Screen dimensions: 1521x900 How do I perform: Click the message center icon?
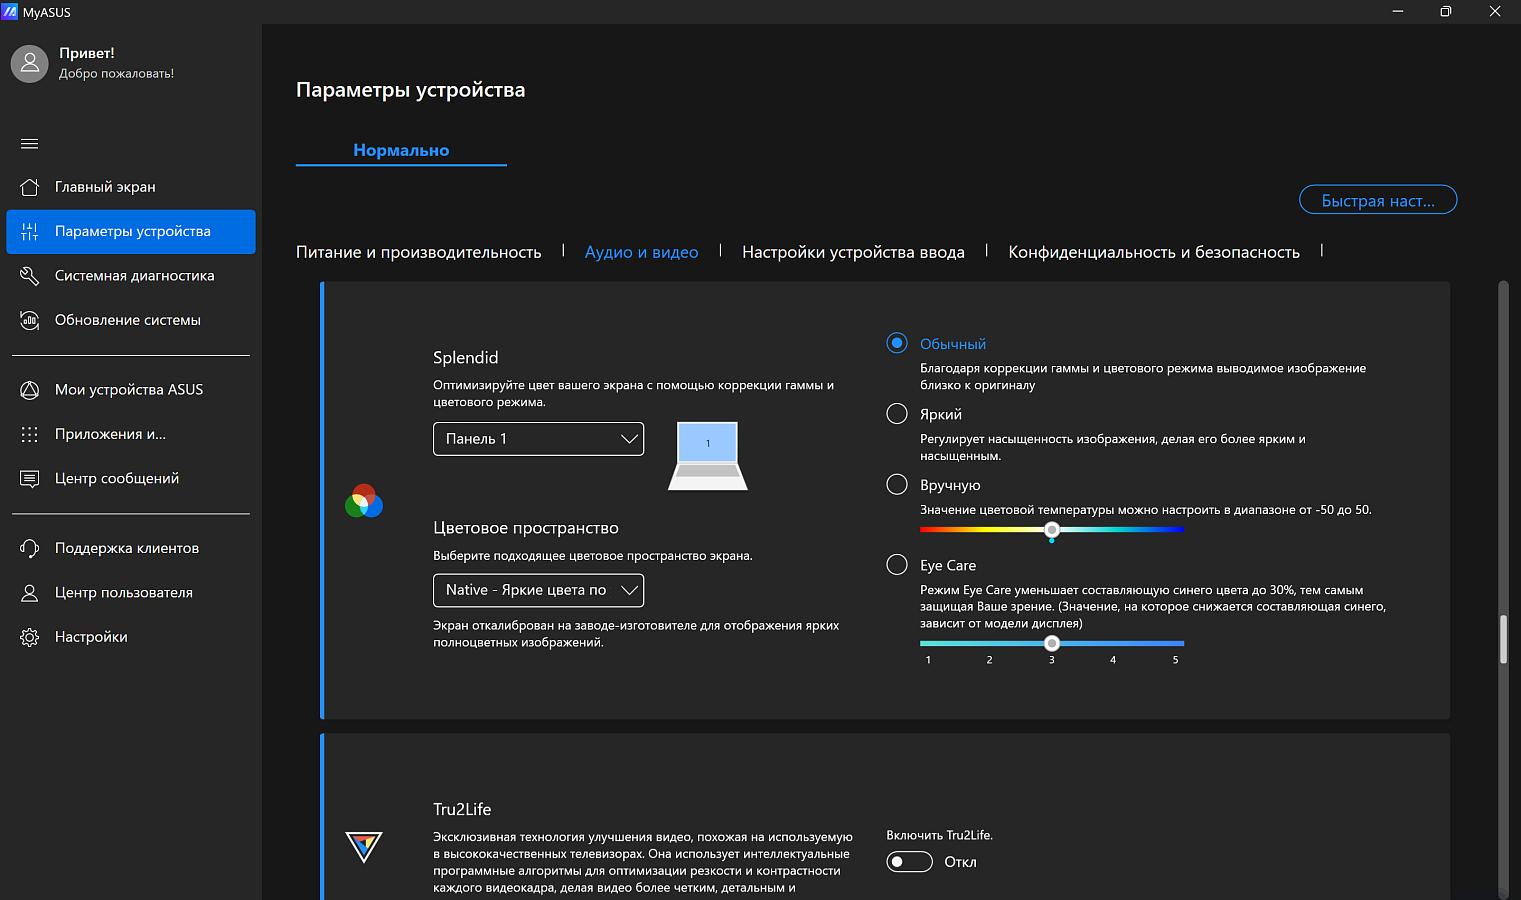[x=30, y=478]
